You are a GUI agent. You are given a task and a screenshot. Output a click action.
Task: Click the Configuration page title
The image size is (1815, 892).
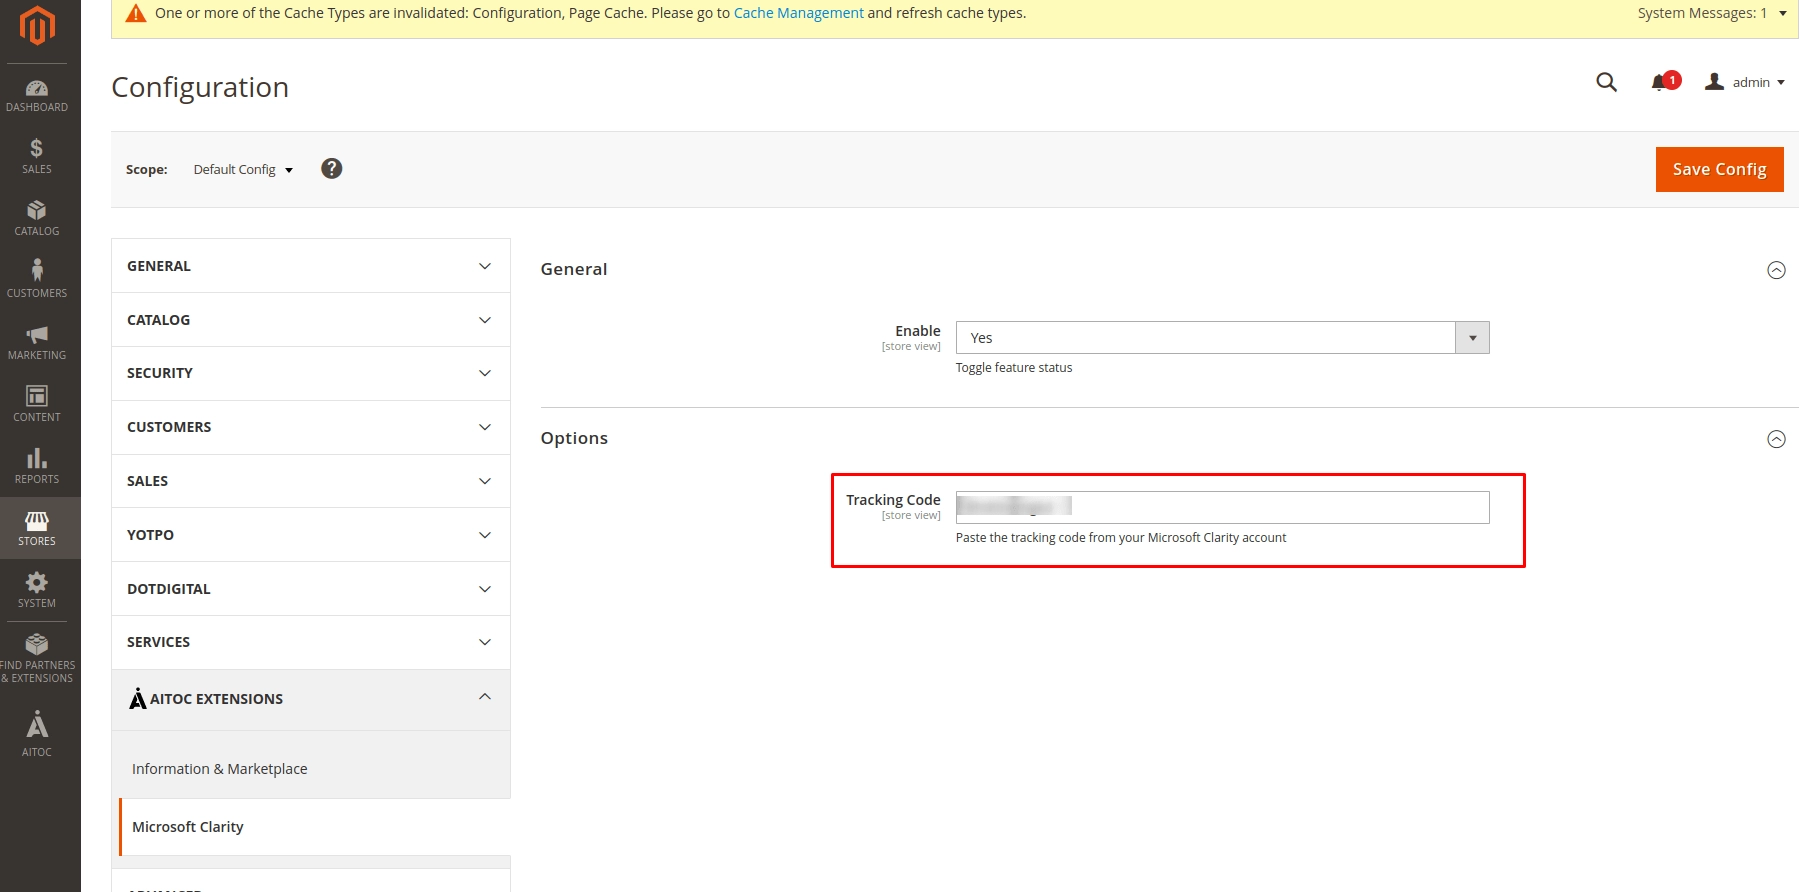click(200, 87)
